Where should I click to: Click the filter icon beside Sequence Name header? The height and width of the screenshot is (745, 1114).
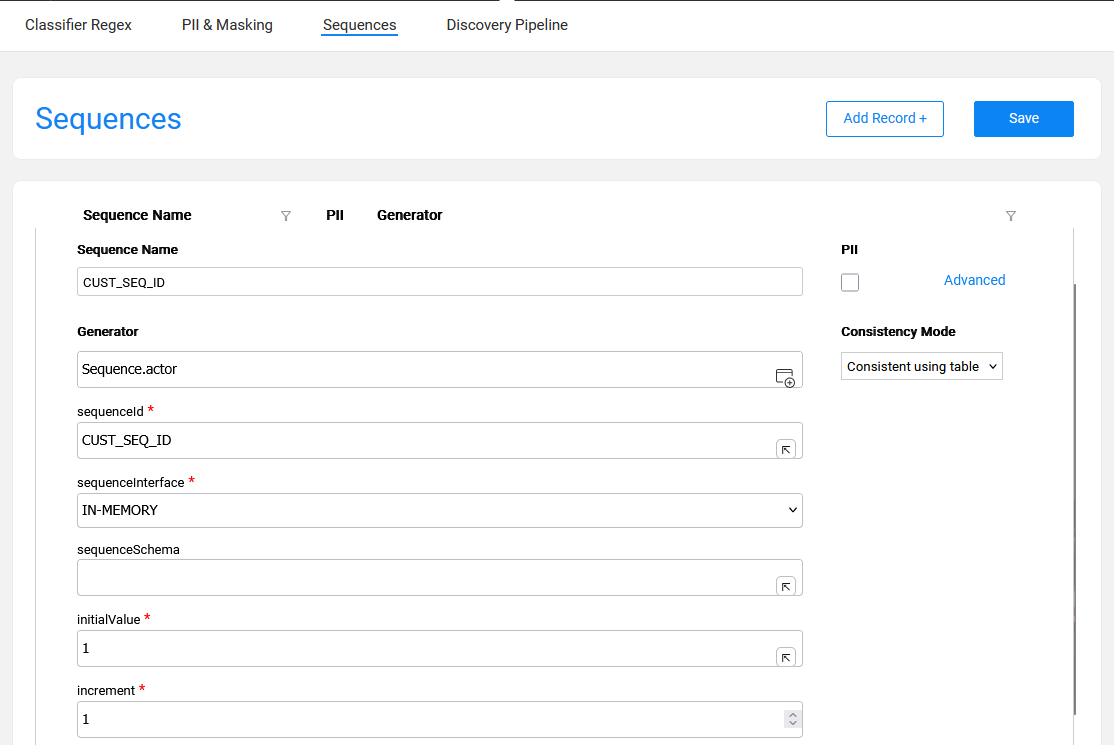tap(286, 216)
